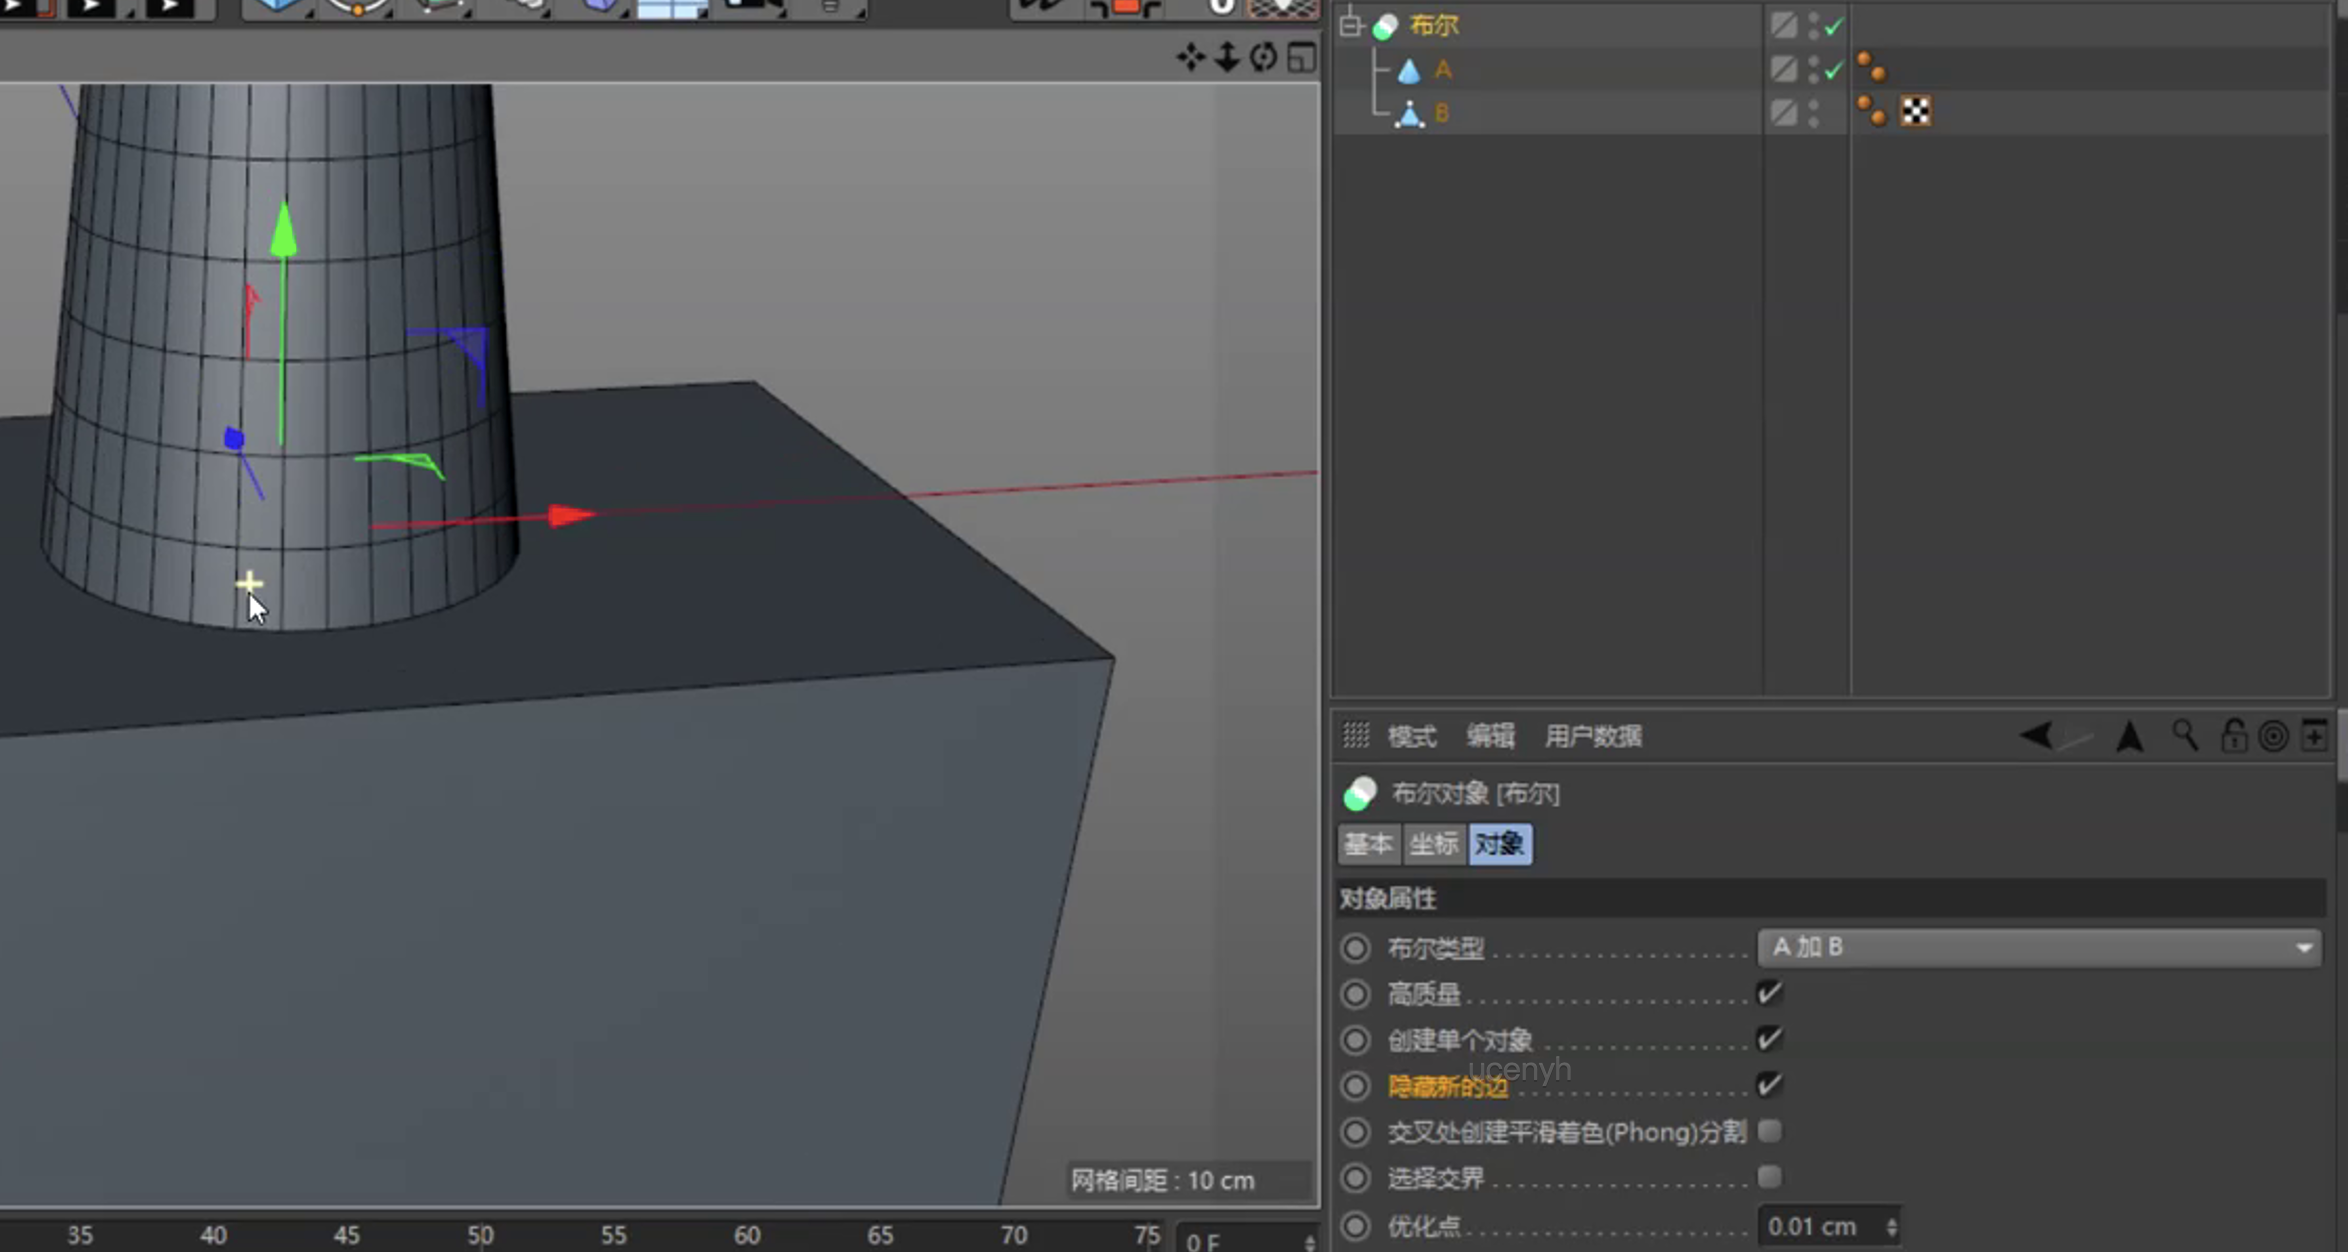Switch to the 基本 tab

pyautogui.click(x=1368, y=844)
